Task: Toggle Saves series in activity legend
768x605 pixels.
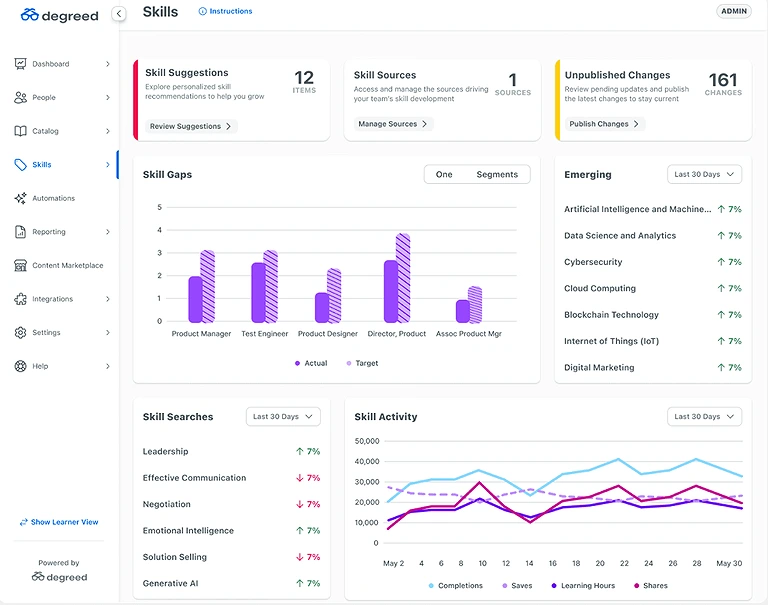Action: point(517,585)
